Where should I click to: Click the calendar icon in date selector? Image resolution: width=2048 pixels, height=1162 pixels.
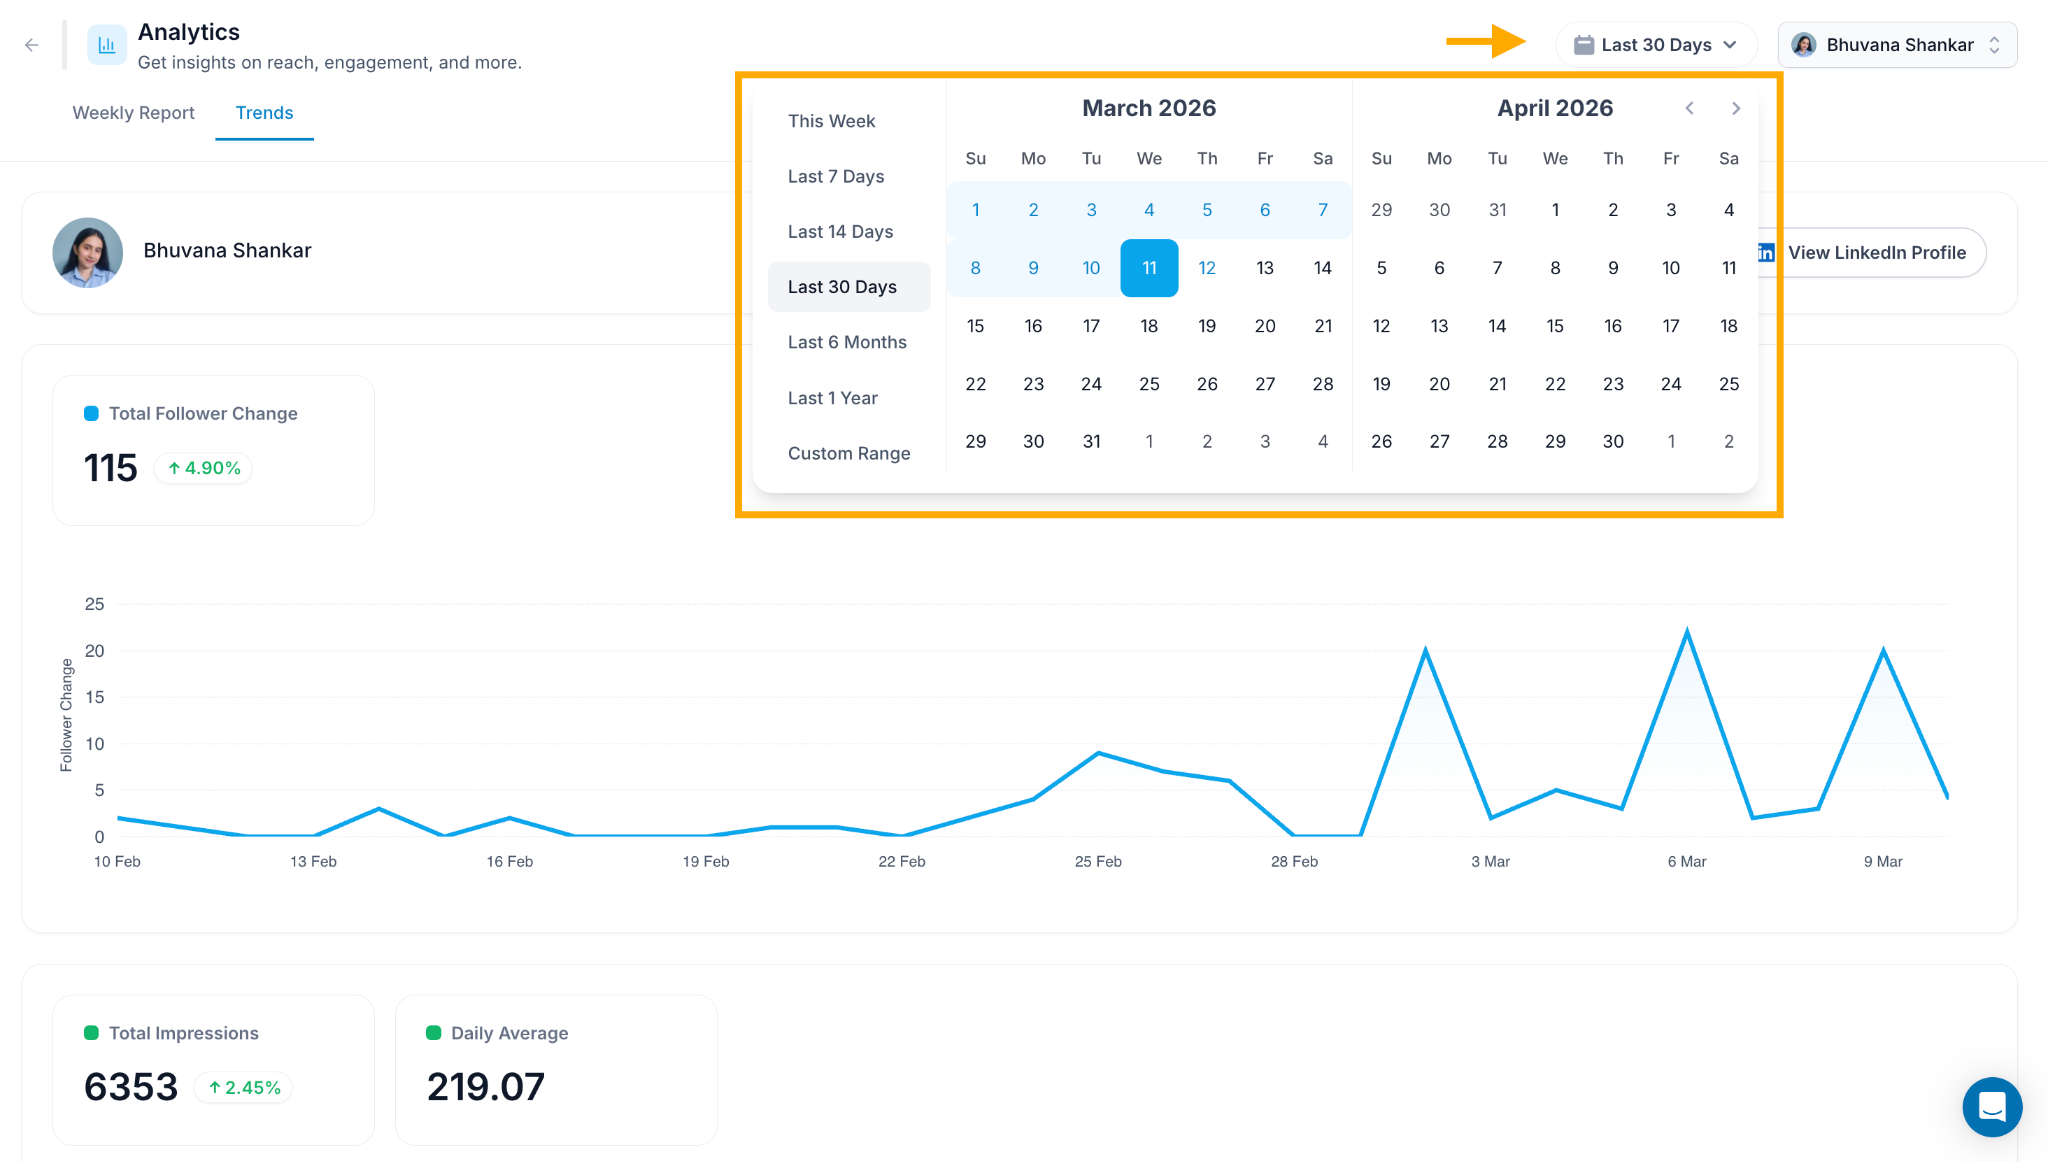(1583, 45)
